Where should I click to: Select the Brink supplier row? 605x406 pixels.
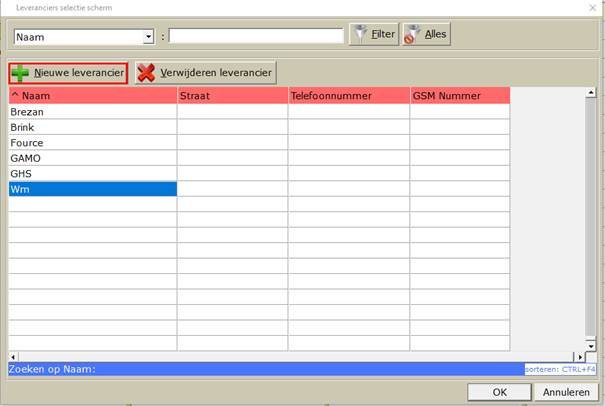259,127
